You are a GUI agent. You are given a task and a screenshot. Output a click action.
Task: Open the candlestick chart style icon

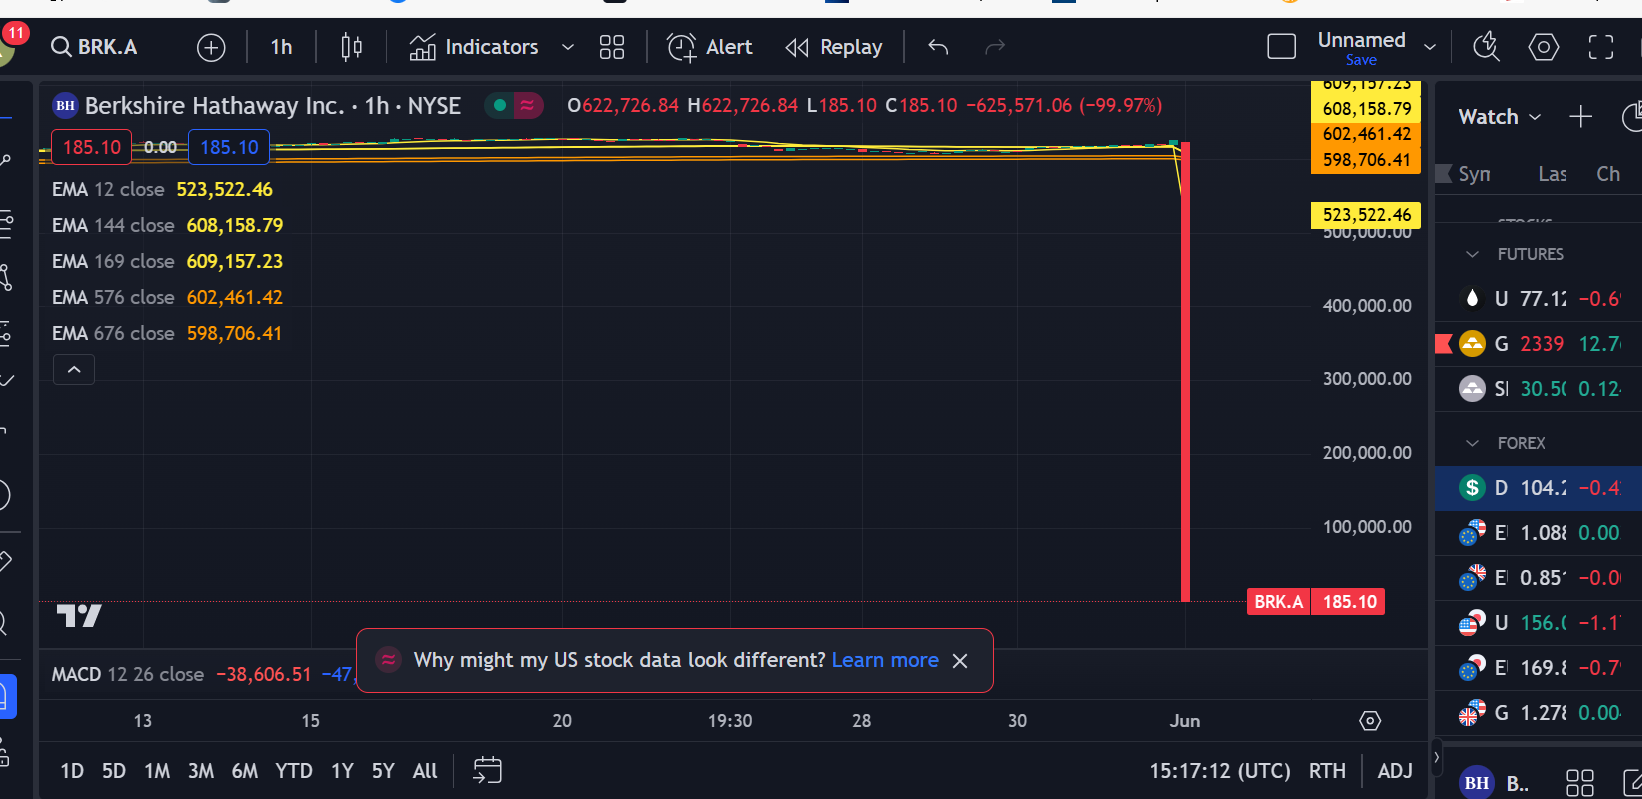coord(351,47)
